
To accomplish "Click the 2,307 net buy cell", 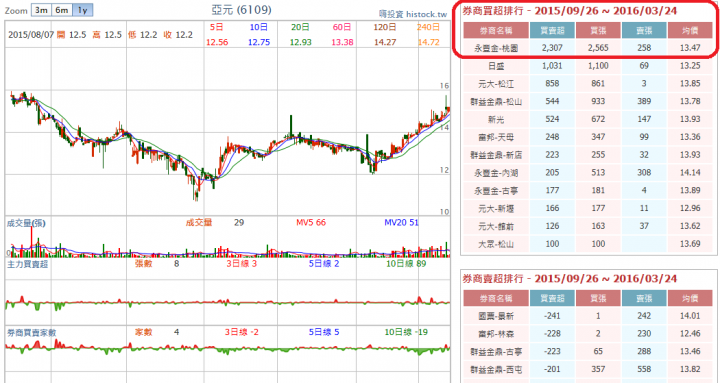I will (552, 48).
